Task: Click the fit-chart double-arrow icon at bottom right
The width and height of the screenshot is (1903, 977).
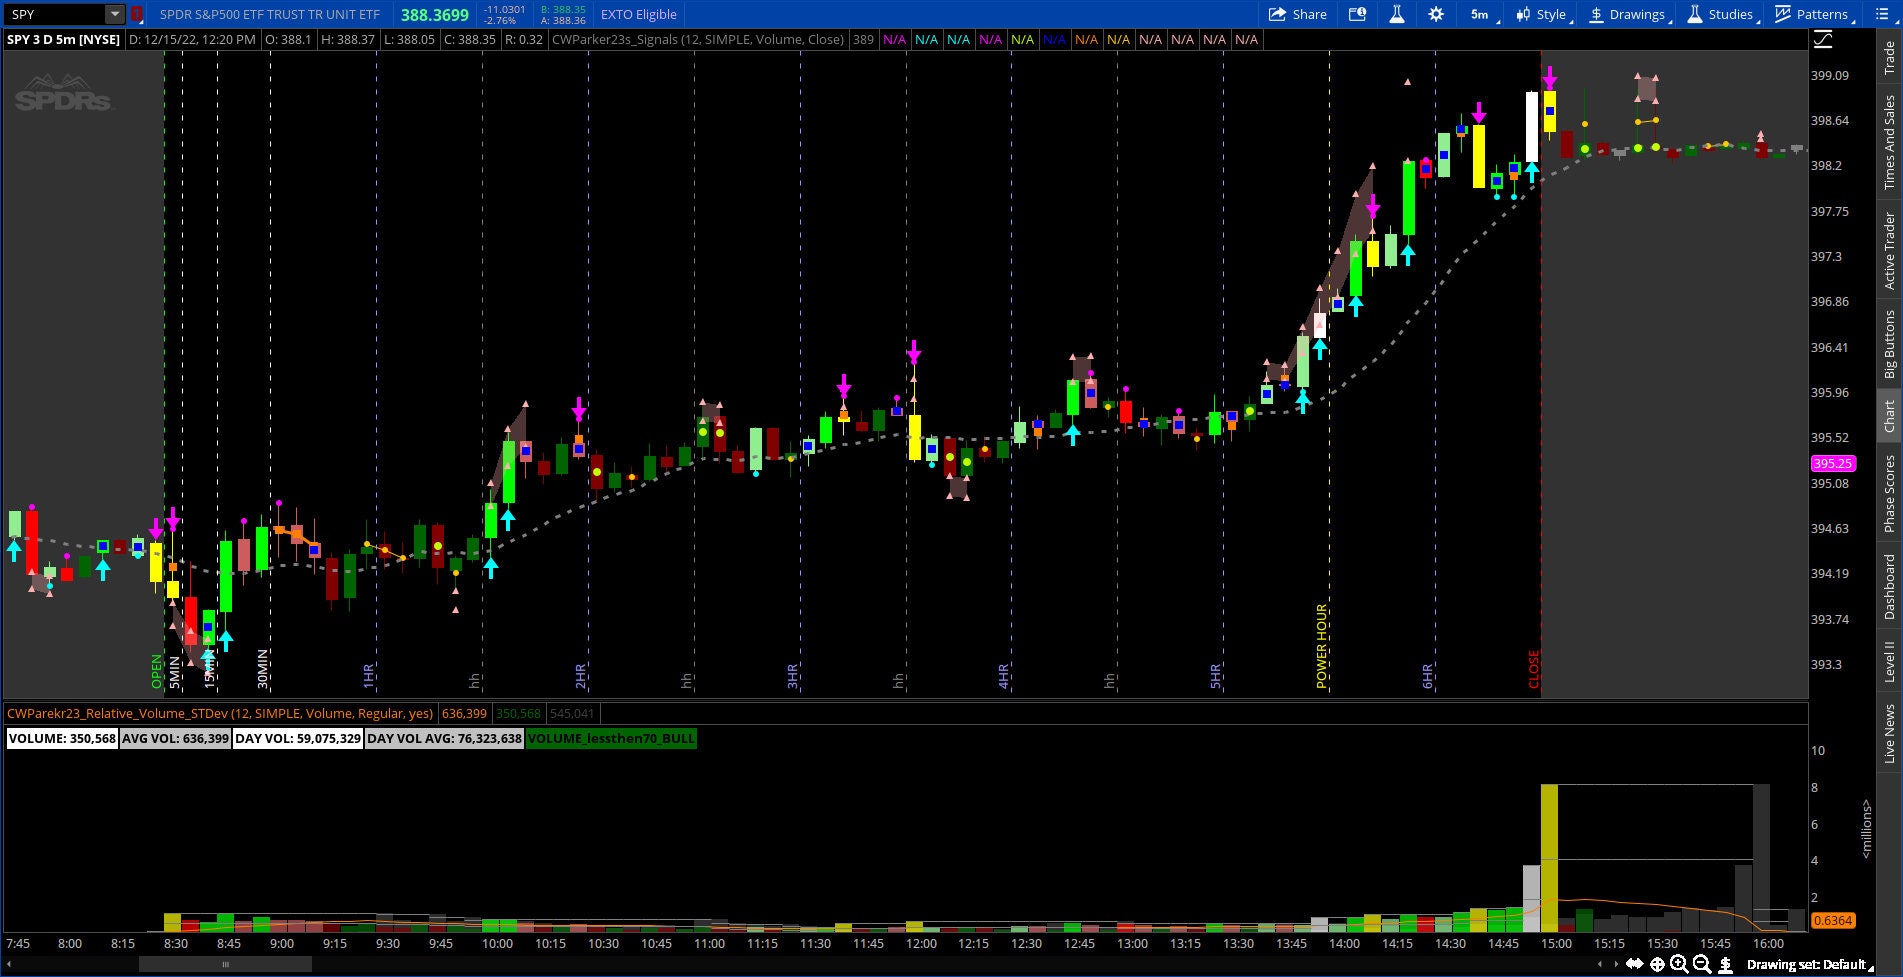Action: tap(1634, 963)
